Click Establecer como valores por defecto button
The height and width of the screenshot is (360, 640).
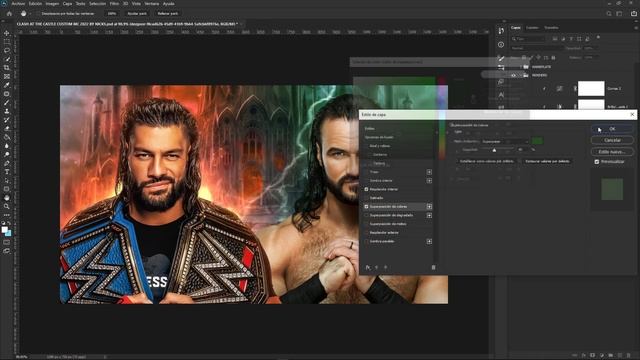(487, 161)
